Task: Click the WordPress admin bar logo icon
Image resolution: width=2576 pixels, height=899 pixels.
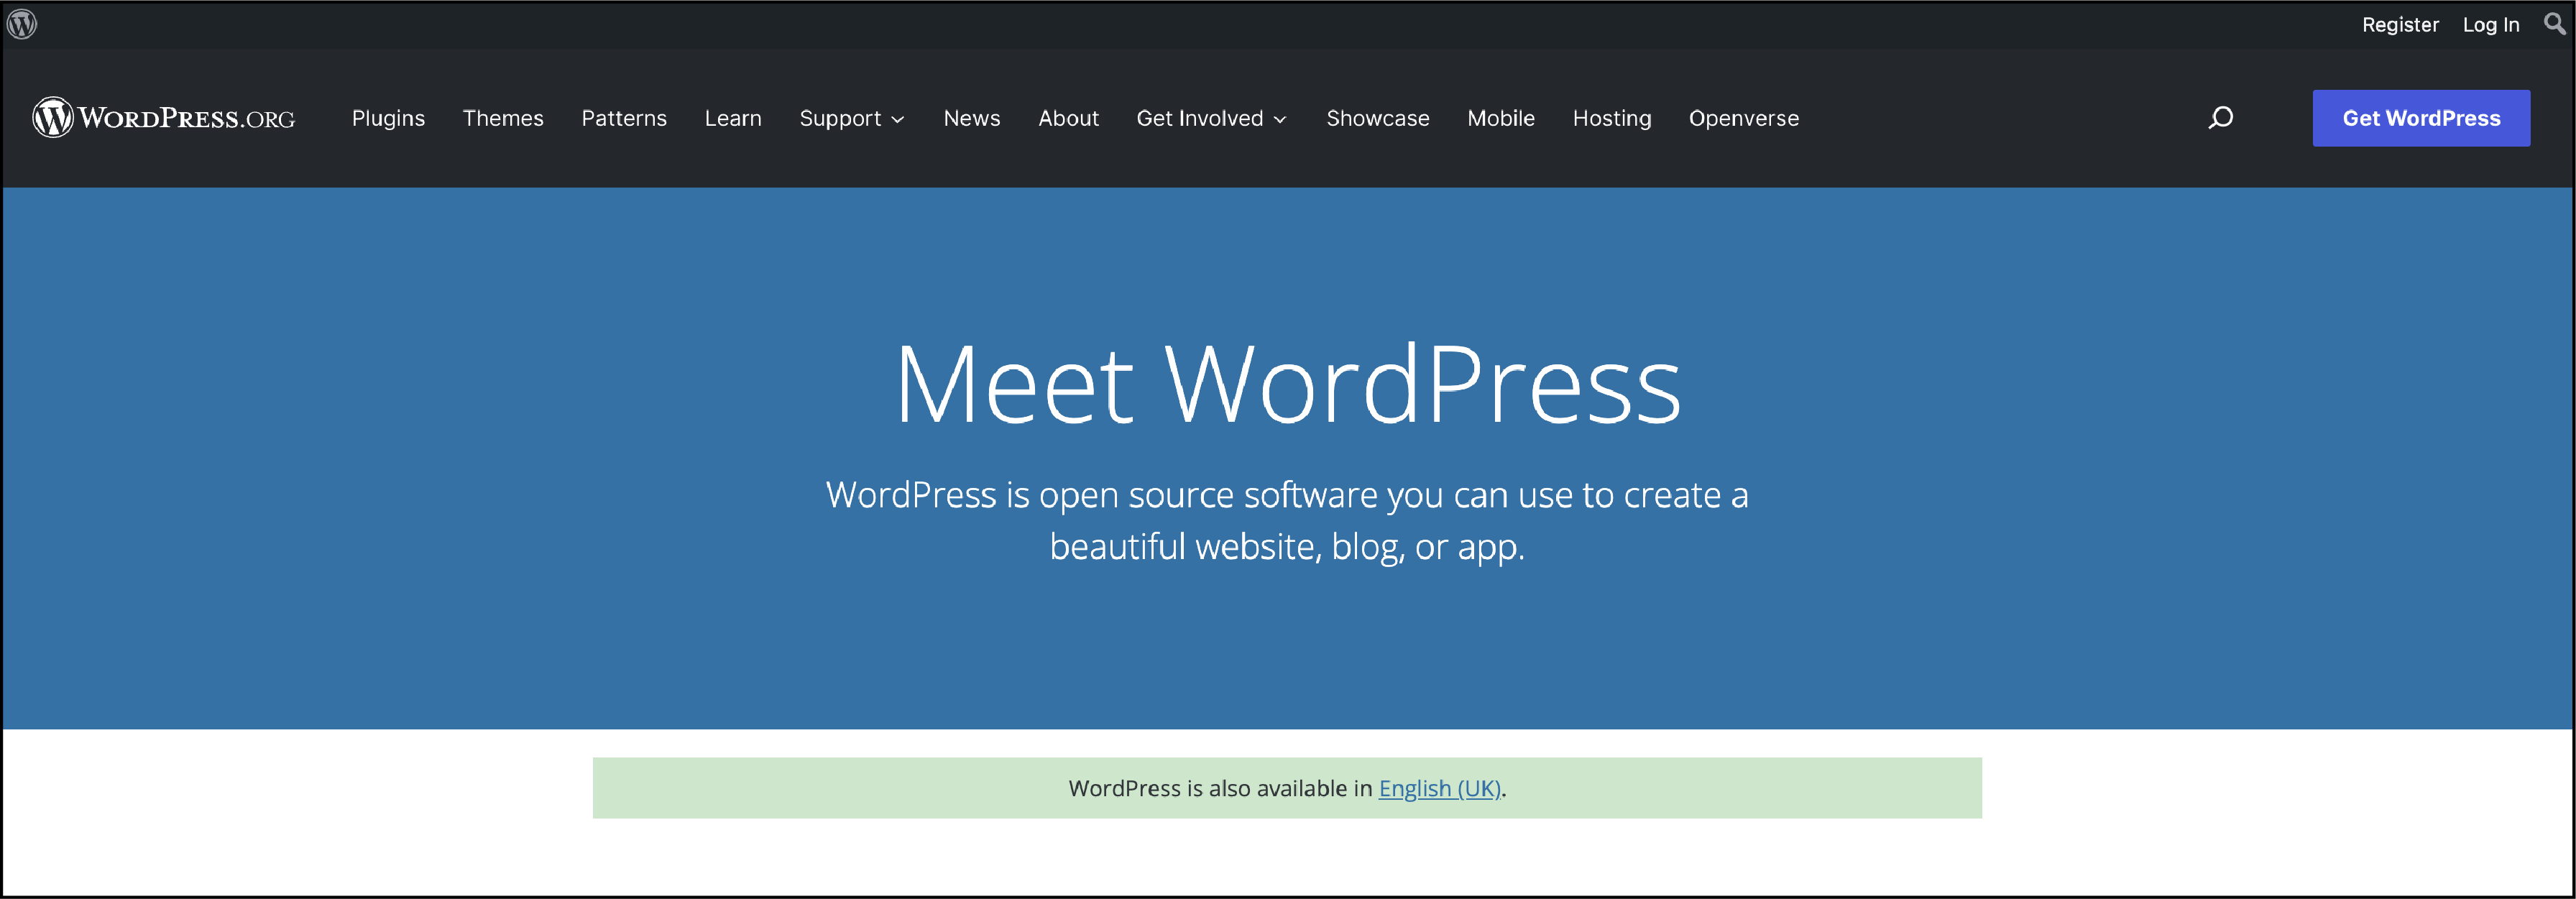Action: (22, 24)
